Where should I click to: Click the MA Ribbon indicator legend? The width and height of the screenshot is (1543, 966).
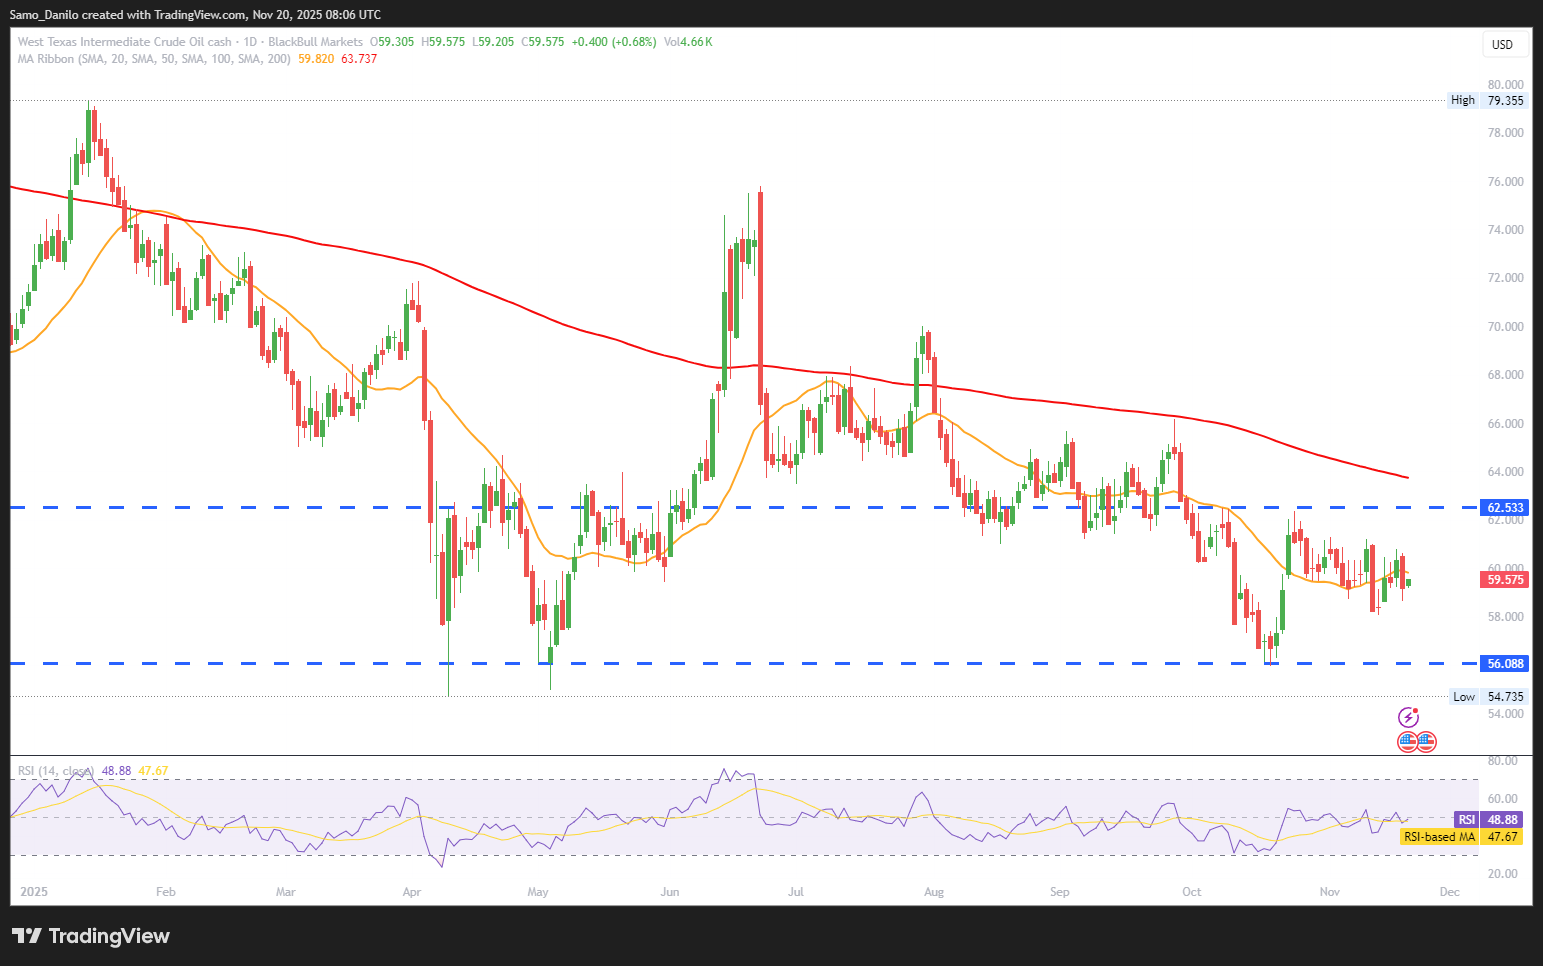pyautogui.click(x=154, y=59)
